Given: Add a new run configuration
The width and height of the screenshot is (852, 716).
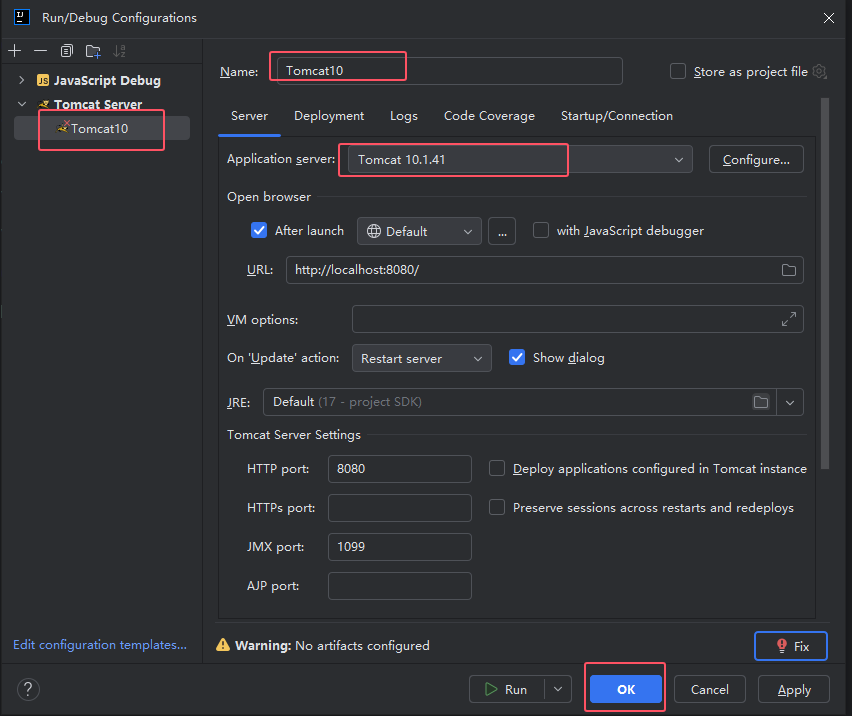Looking at the screenshot, I should pos(15,51).
